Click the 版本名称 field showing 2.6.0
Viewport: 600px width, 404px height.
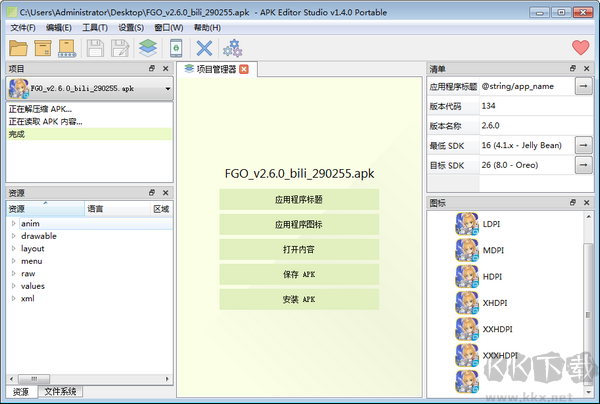536,125
